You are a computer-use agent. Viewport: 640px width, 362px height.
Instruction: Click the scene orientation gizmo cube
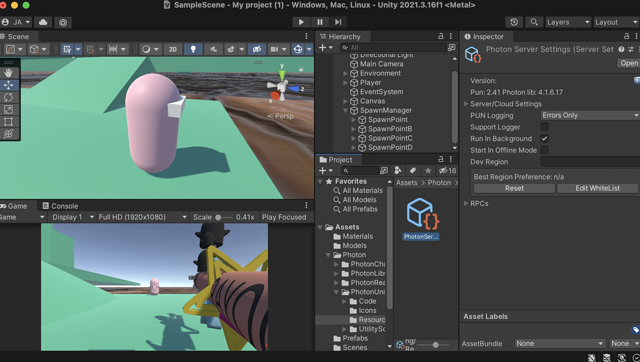281,87
